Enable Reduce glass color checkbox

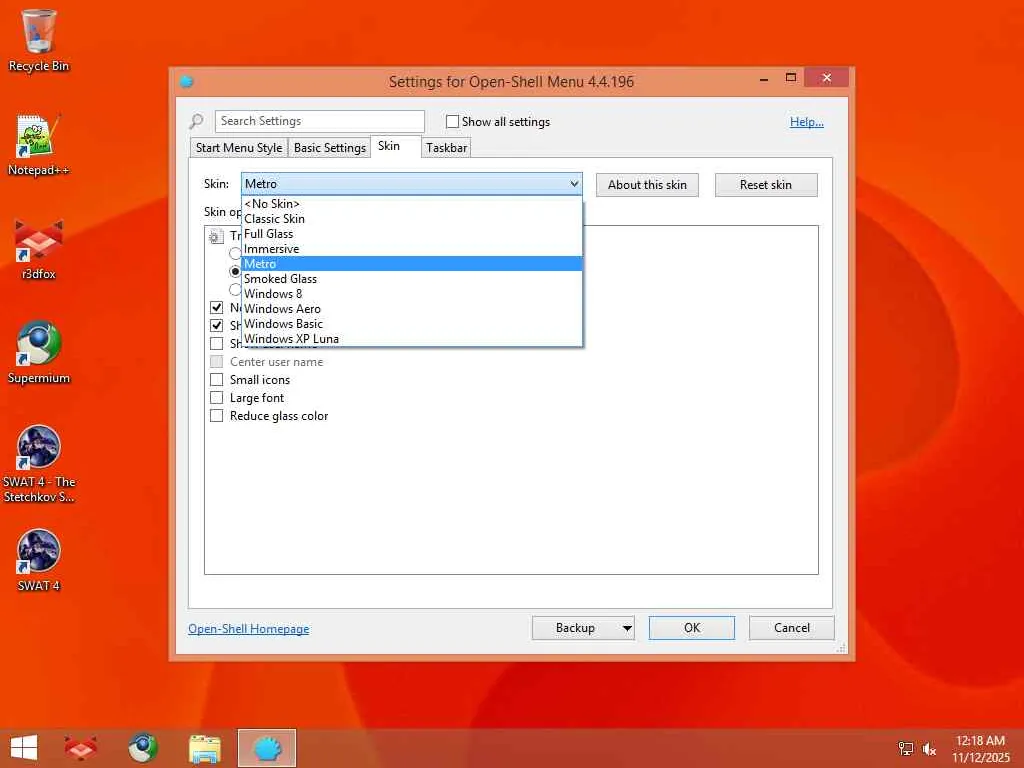tap(216, 416)
